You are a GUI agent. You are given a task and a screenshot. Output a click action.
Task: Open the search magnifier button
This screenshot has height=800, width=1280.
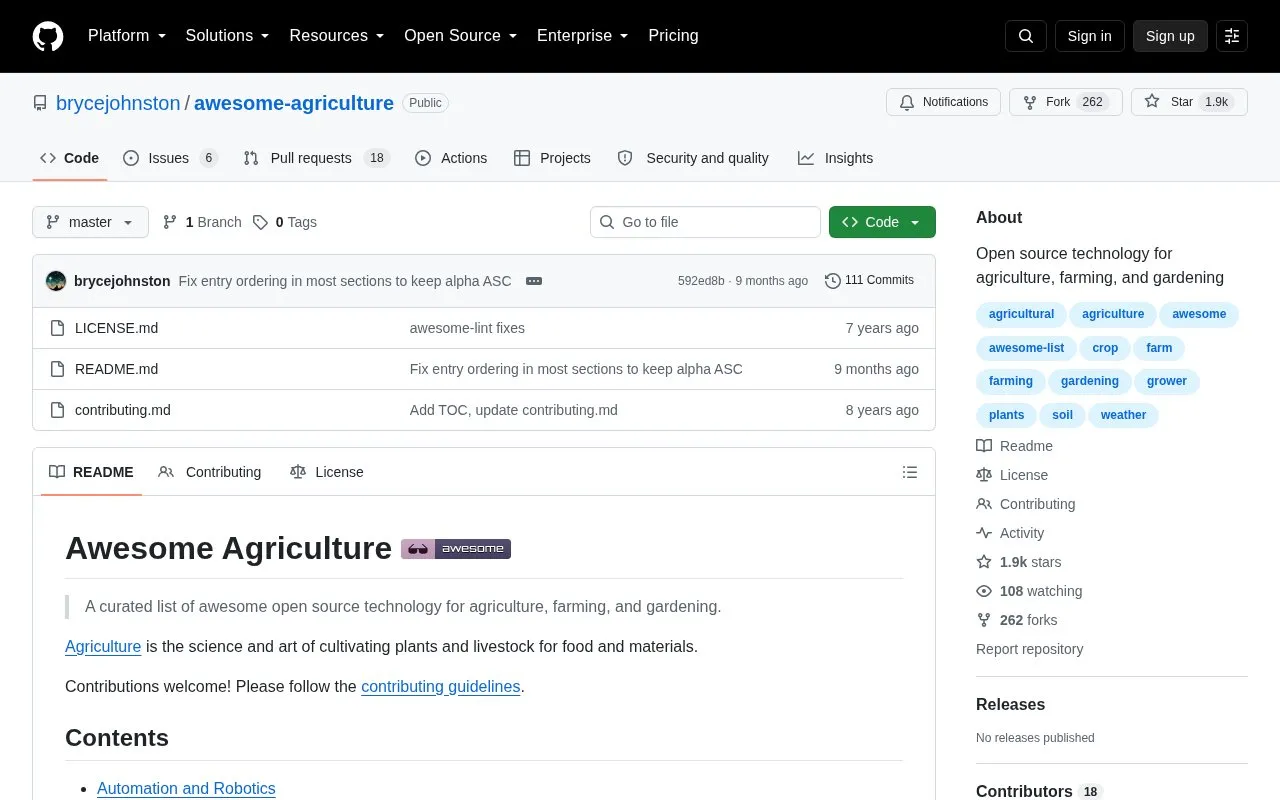click(x=1026, y=36)
